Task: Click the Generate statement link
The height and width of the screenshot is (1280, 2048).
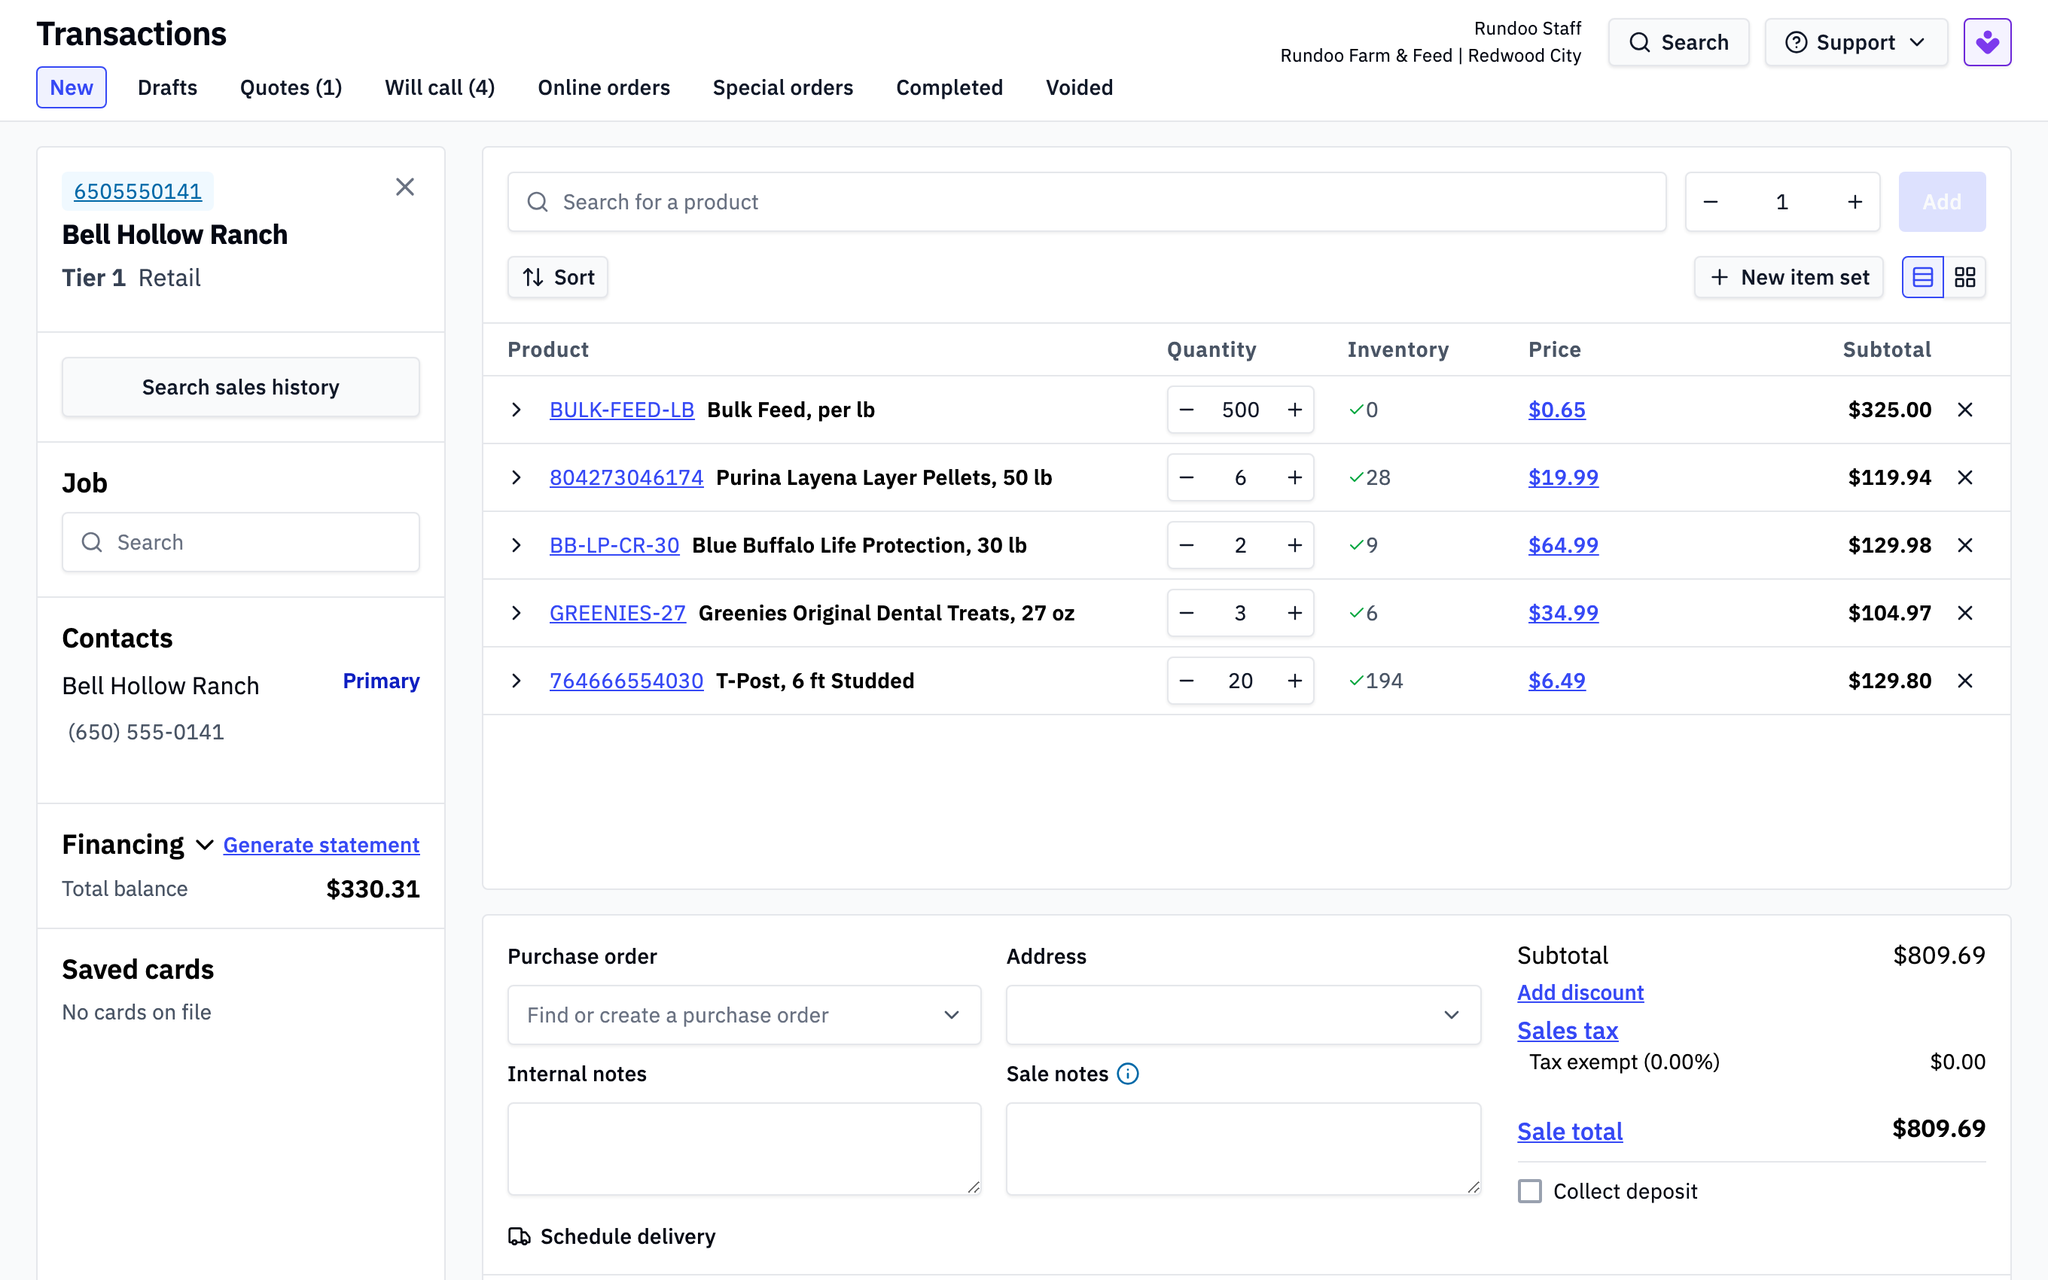Action: pyautogui.click(x=321, y=845)
